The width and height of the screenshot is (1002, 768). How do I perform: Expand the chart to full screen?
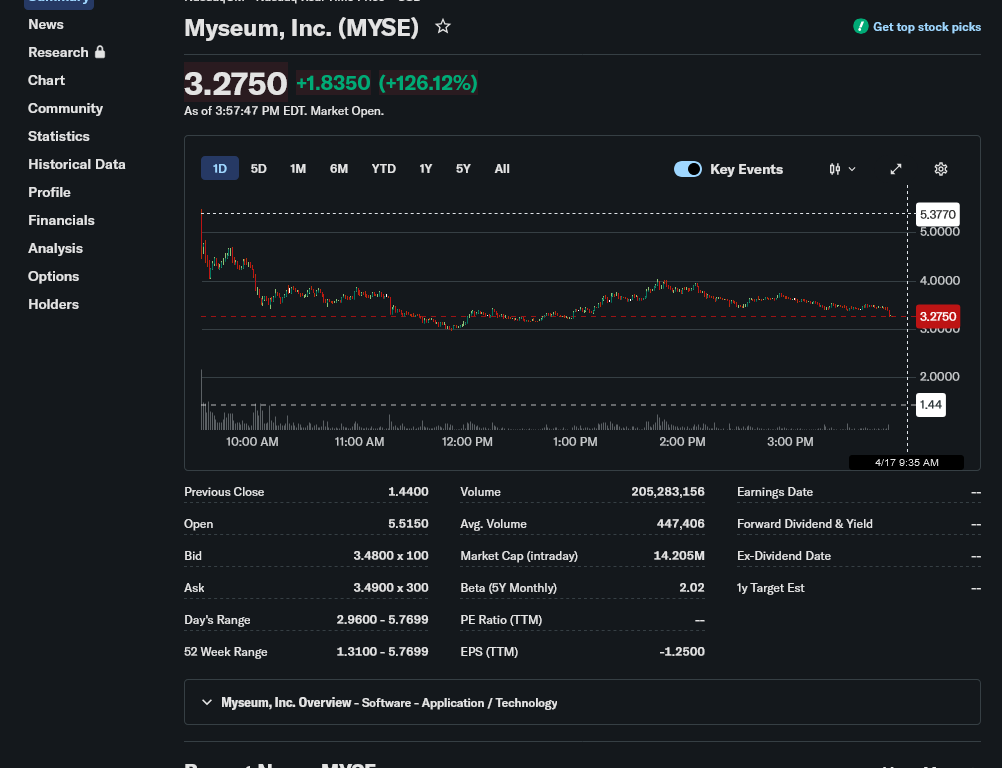coord(896,169)
